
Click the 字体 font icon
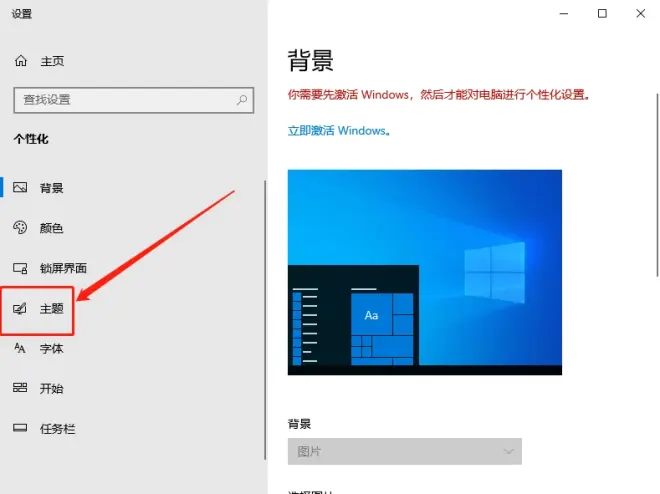tap(20, 348)
